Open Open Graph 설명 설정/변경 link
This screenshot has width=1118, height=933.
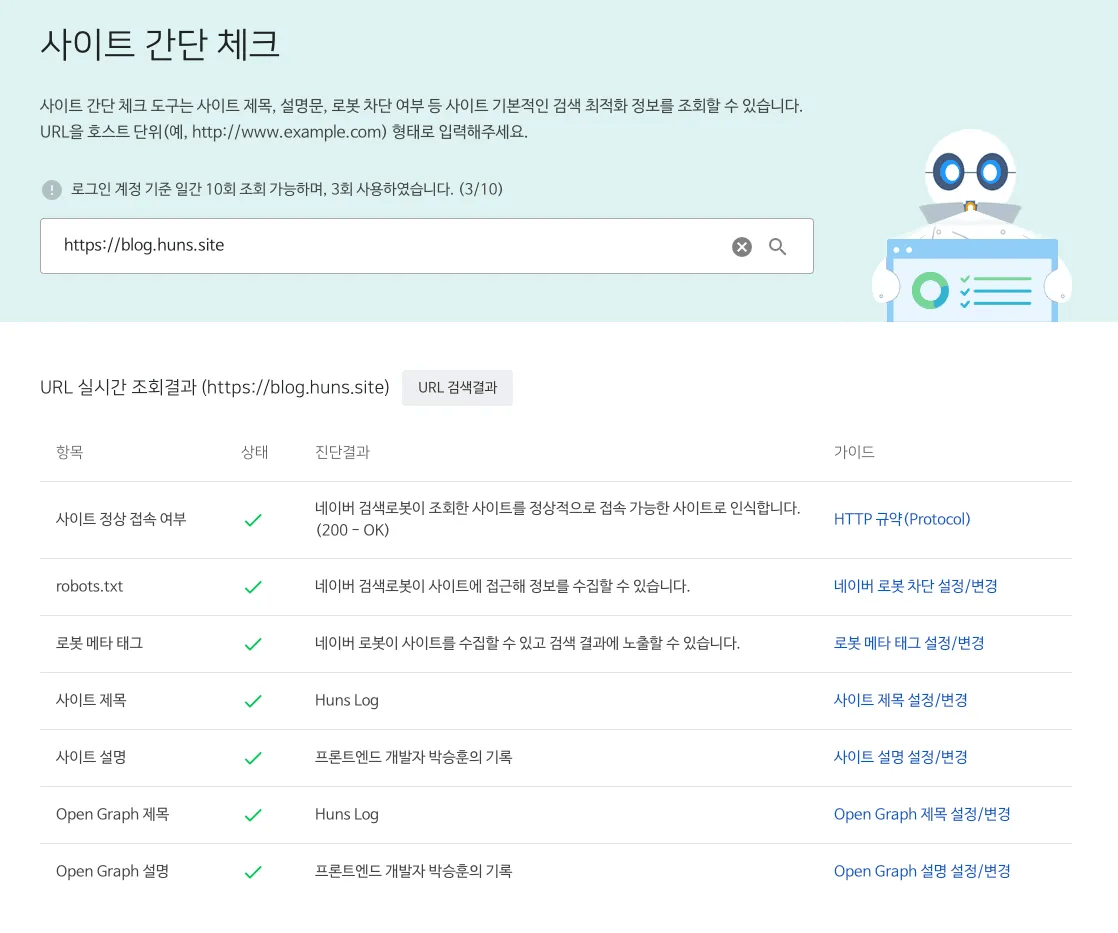pyautogui.click(x=921, y=871)
